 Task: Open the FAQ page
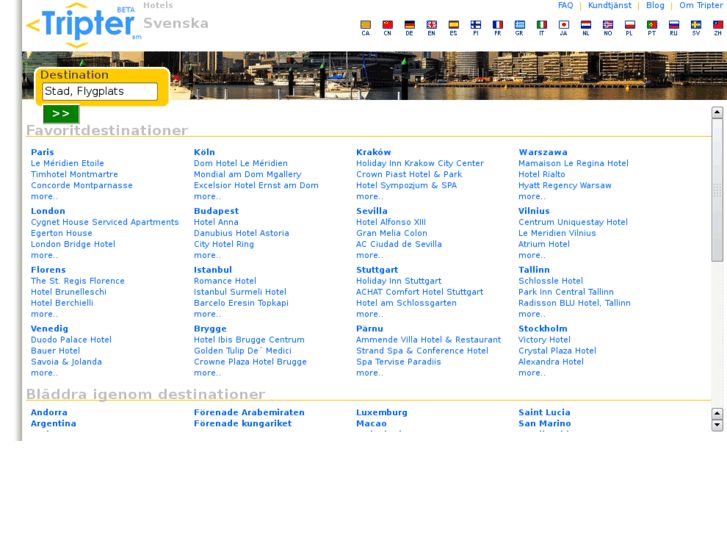pyautogui.click(x=565, y=6)
